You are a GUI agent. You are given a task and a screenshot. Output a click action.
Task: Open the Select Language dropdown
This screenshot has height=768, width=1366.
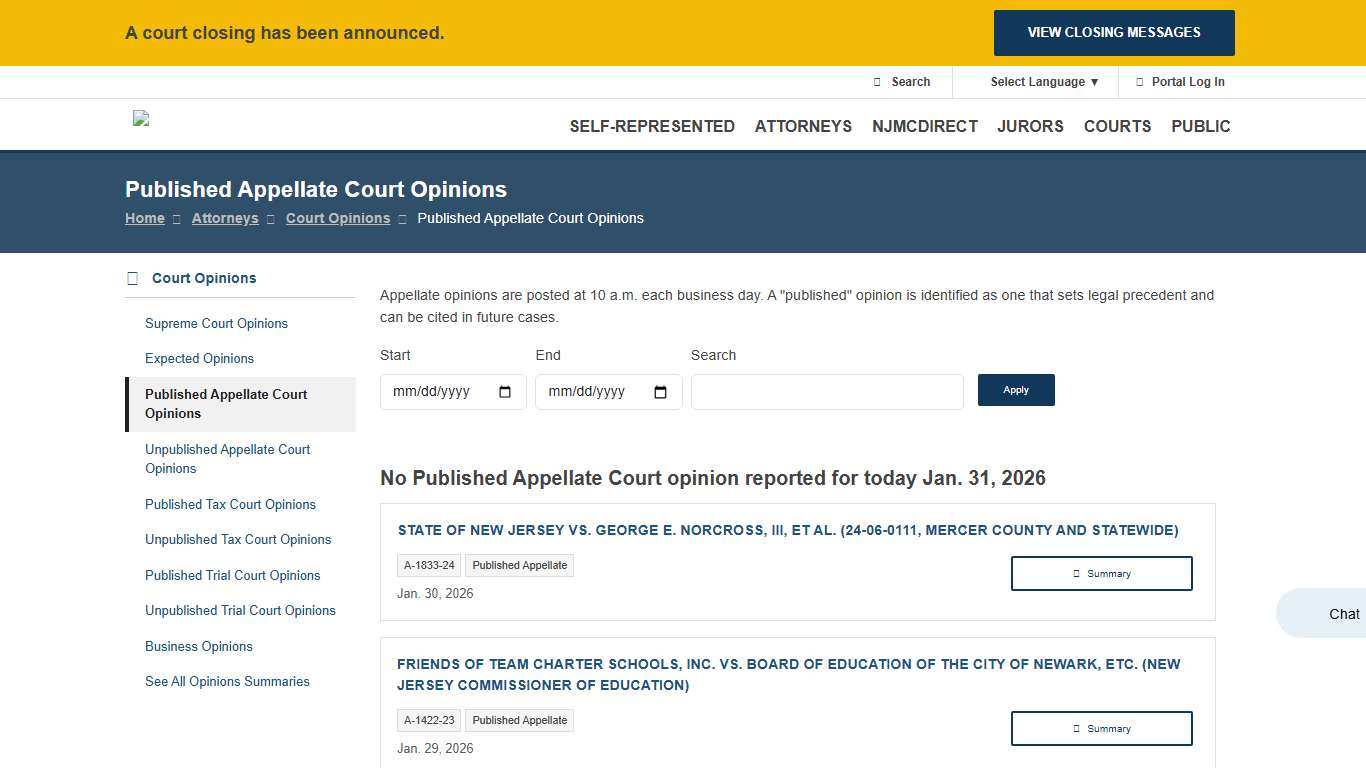pos(1043,82)
